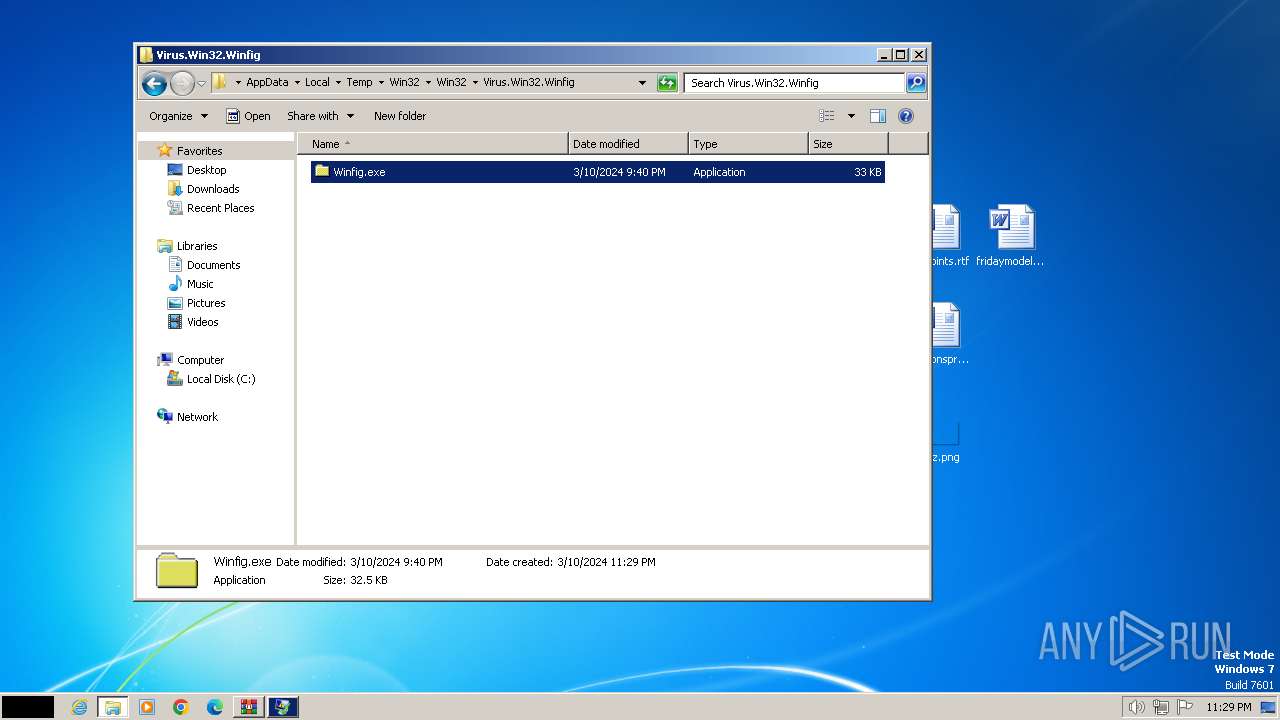The height and width of the screenshot is (720, 1280).
Task: Click the Search Virus.Win32.Winfig field
Action: [795, 83]
